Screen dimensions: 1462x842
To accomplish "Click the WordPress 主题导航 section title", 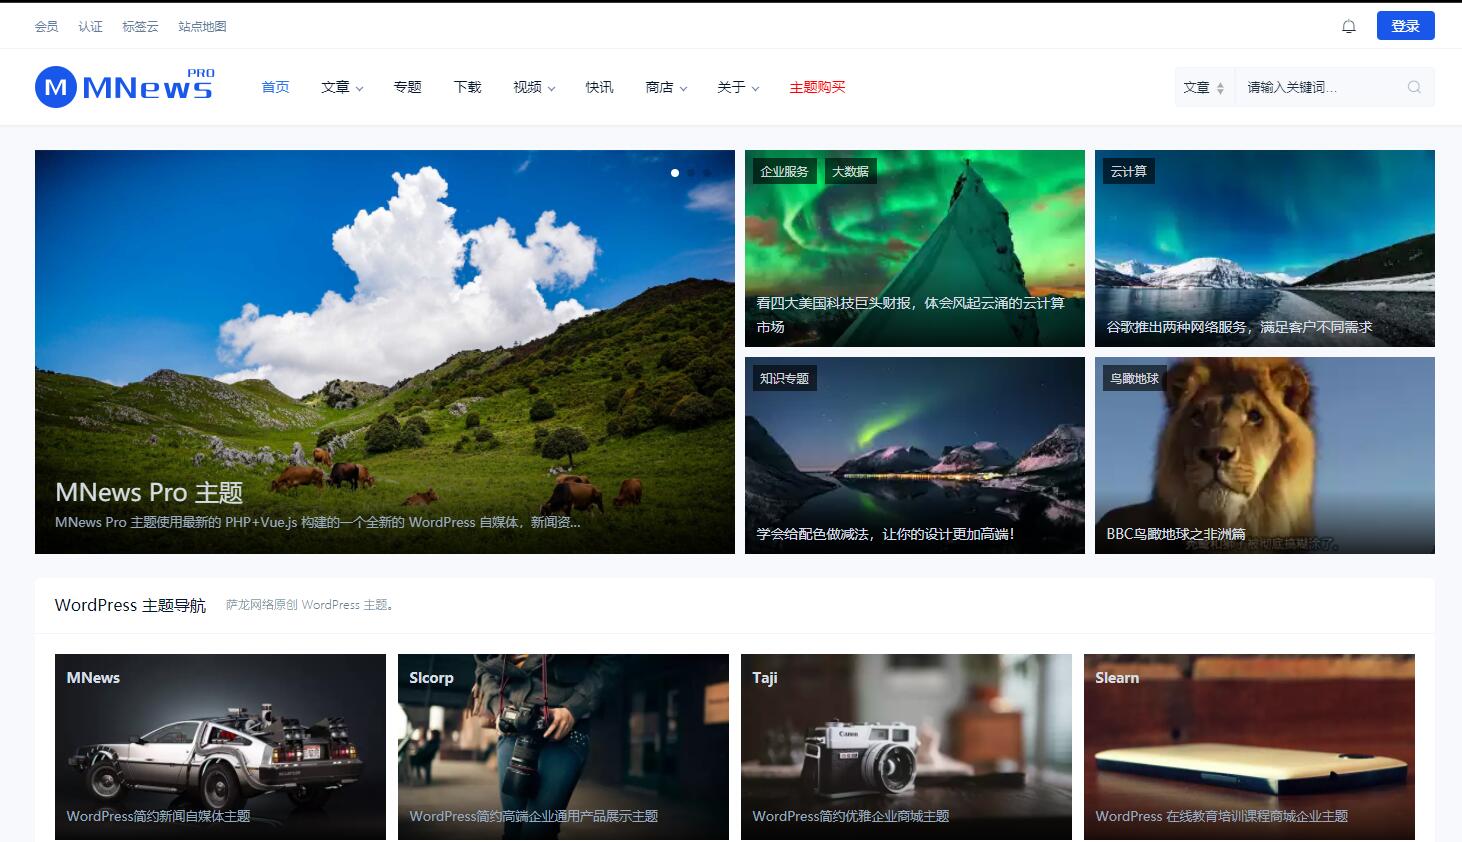I will coord(130,605).
